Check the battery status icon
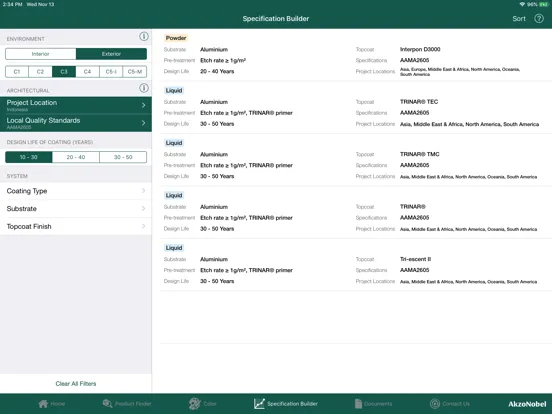 pos(543,4)
